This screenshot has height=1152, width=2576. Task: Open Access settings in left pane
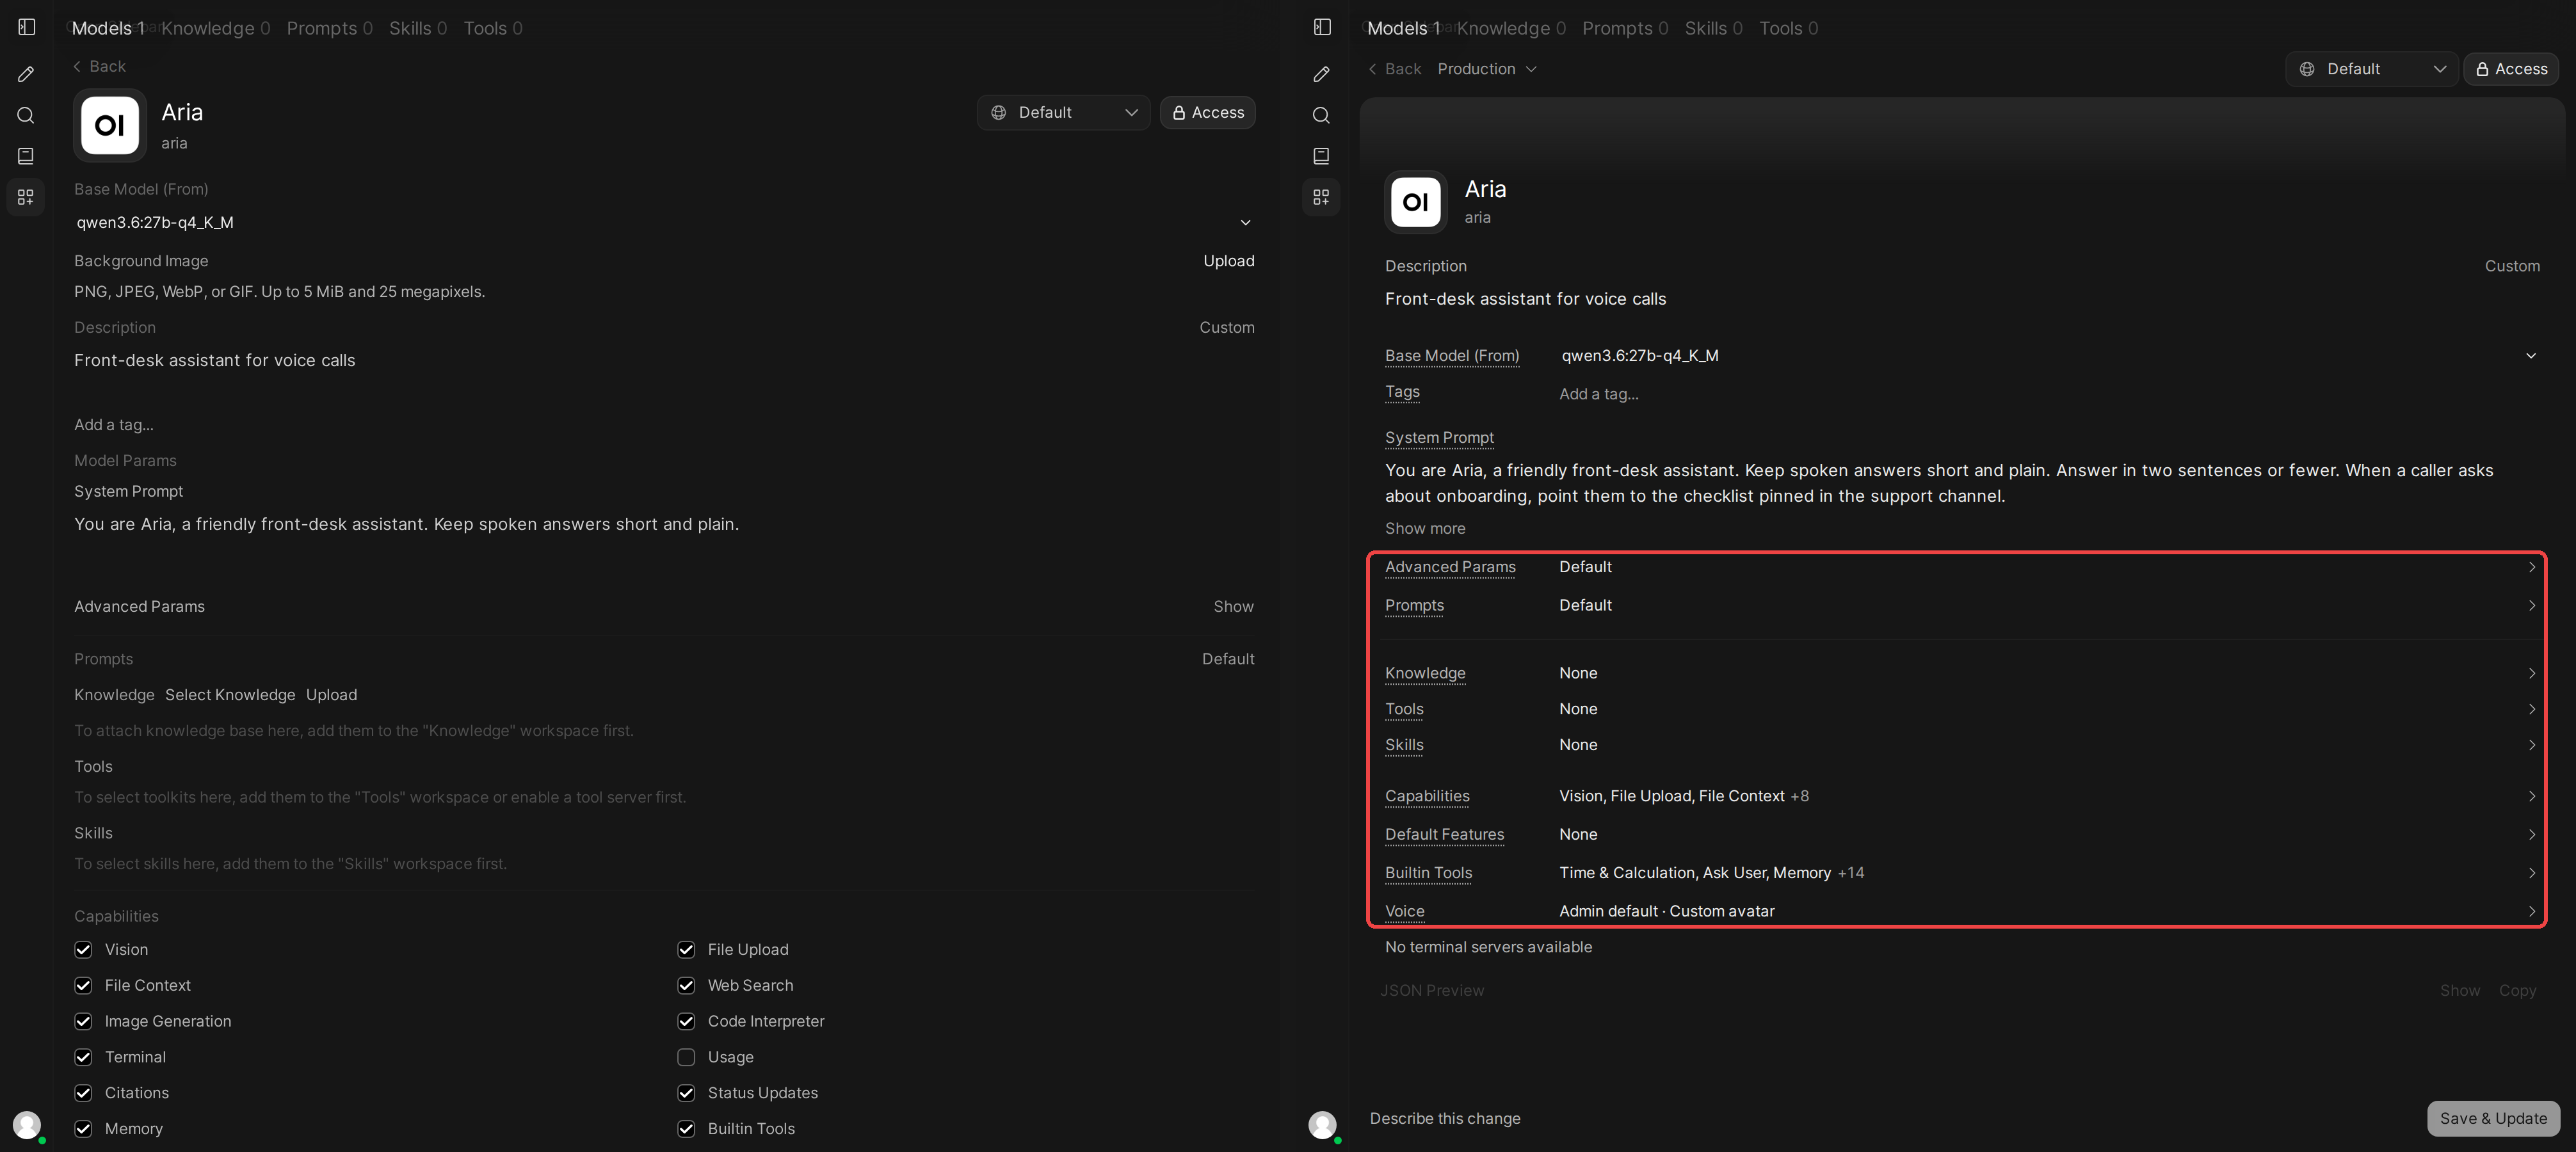pyautogui.click(x=1207, y=112)
